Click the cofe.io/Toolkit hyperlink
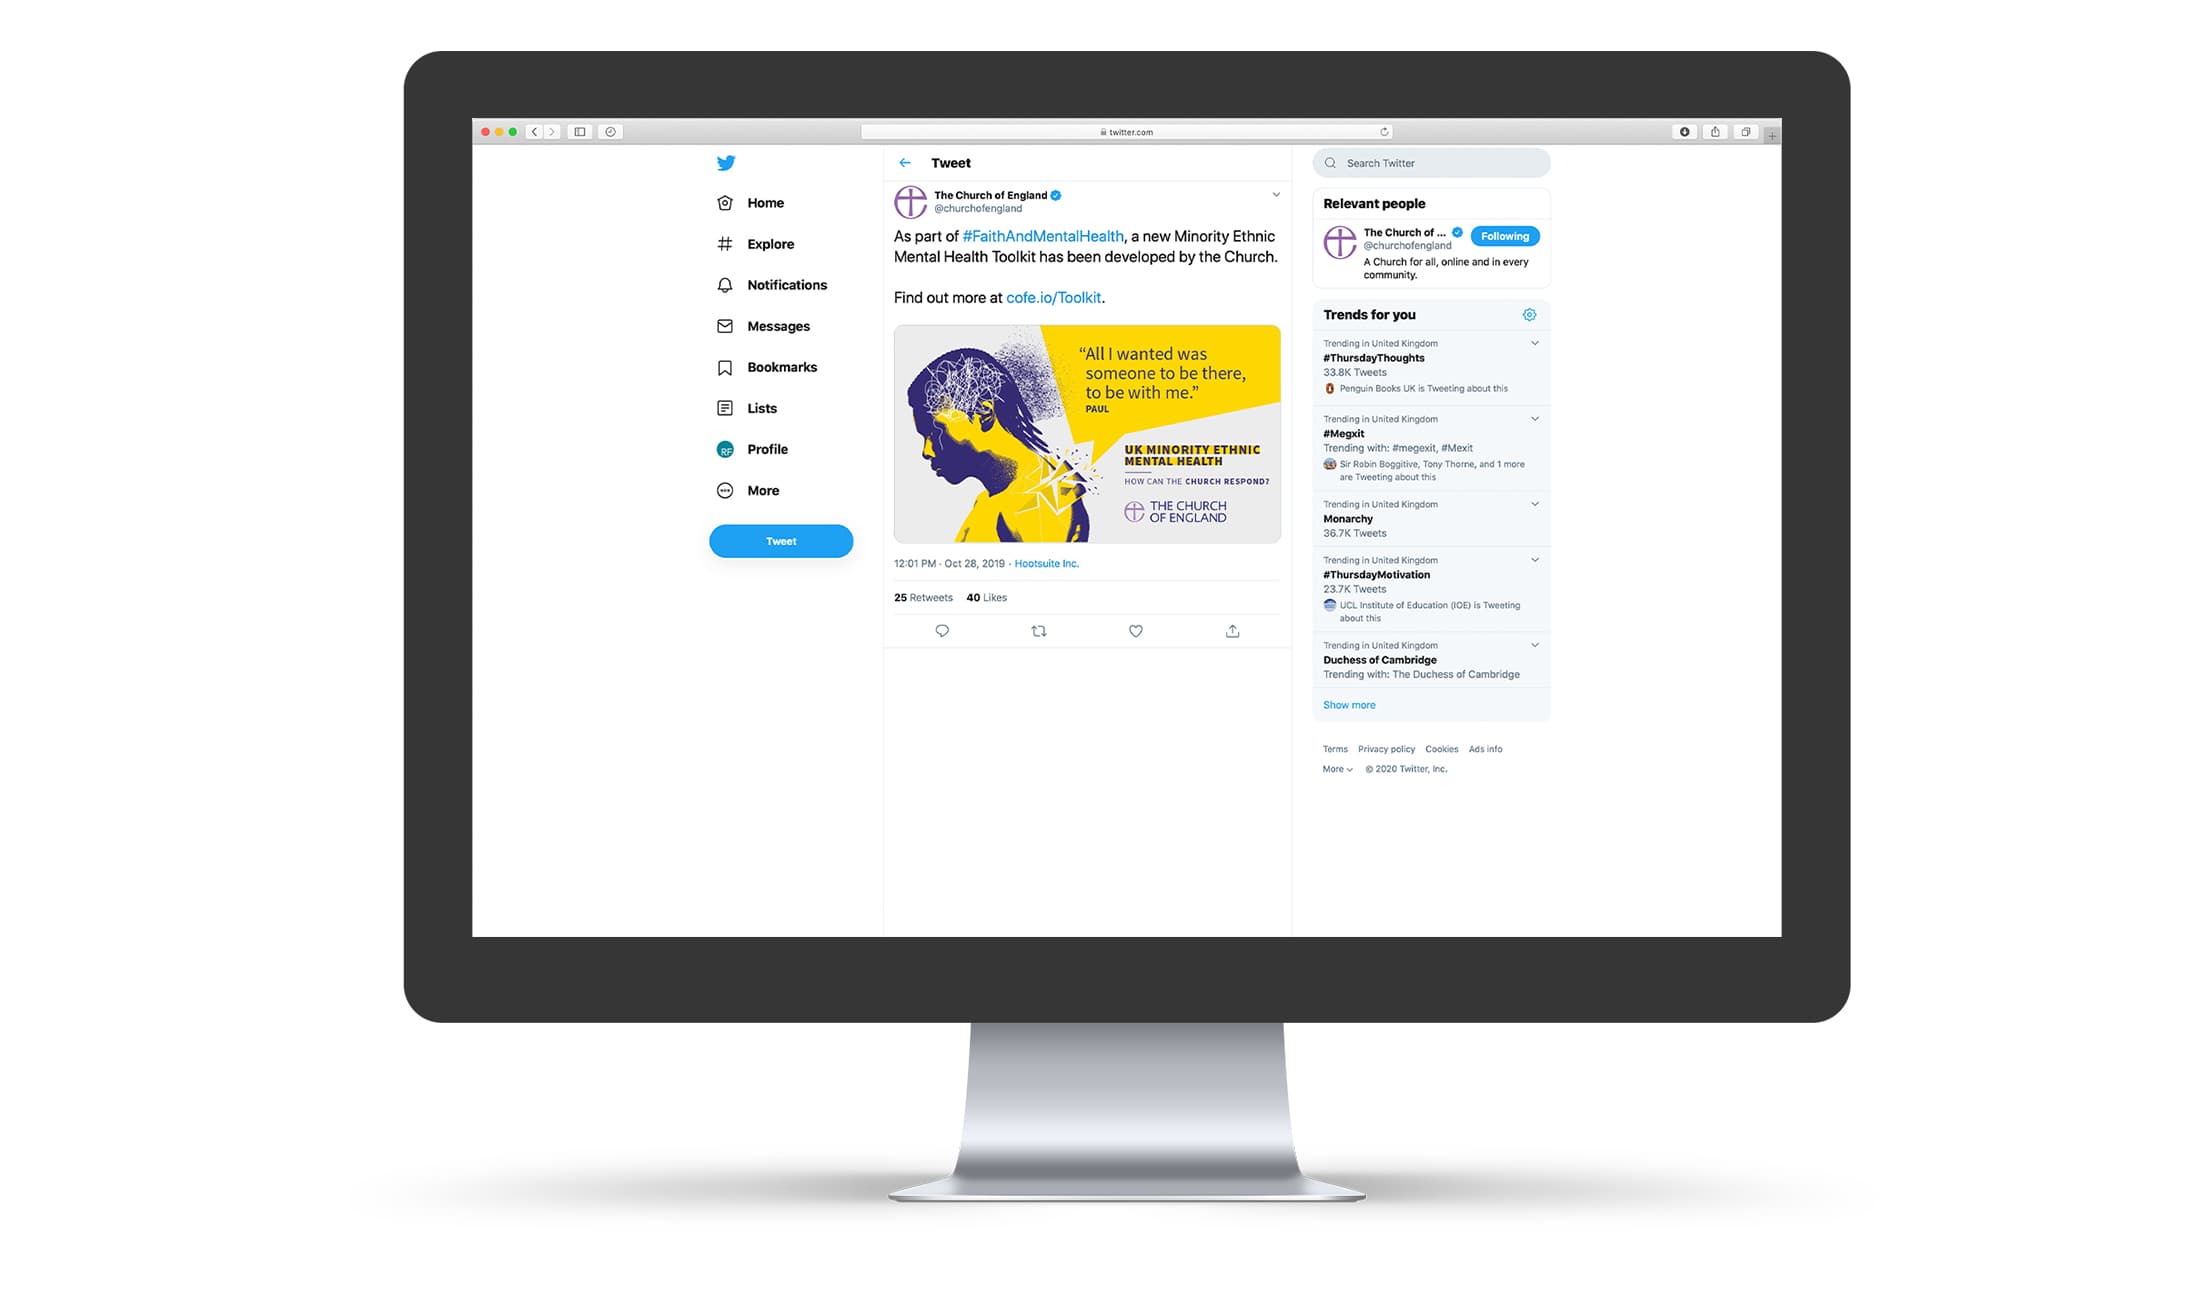This screenshot has width=2200, height=1300. [1055, 296]
